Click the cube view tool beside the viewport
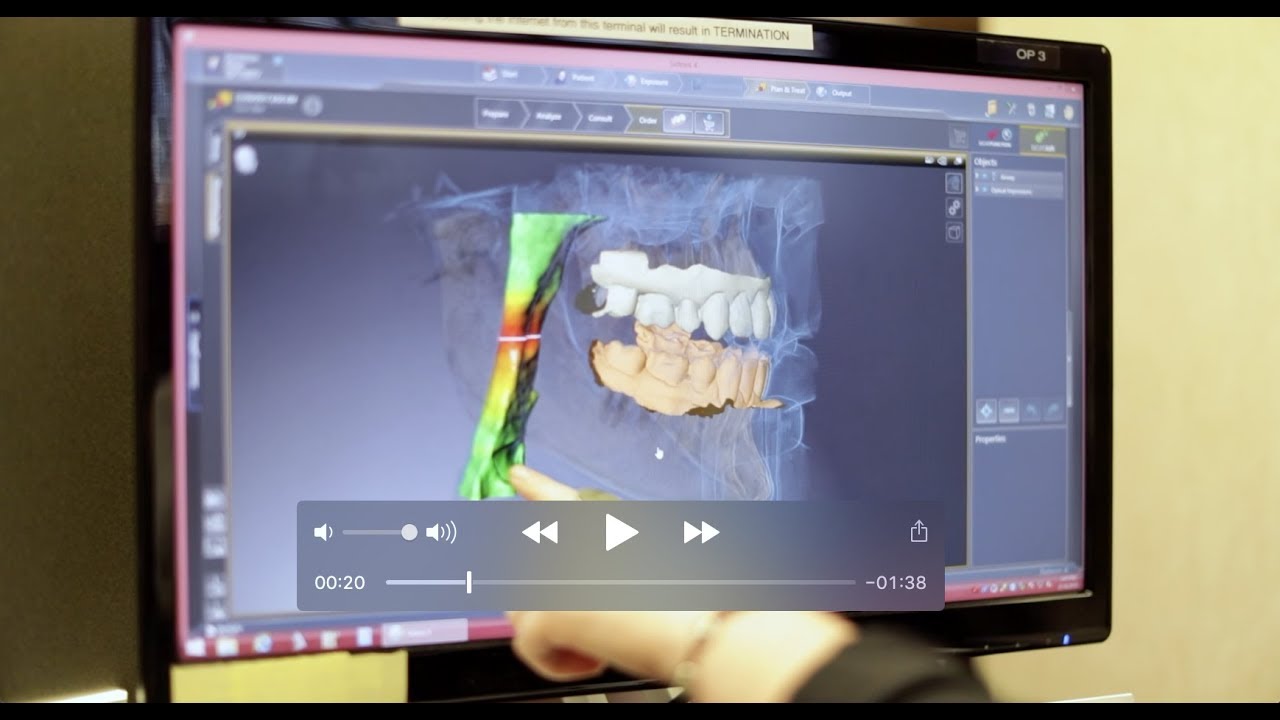 click(x=955, y=232)
